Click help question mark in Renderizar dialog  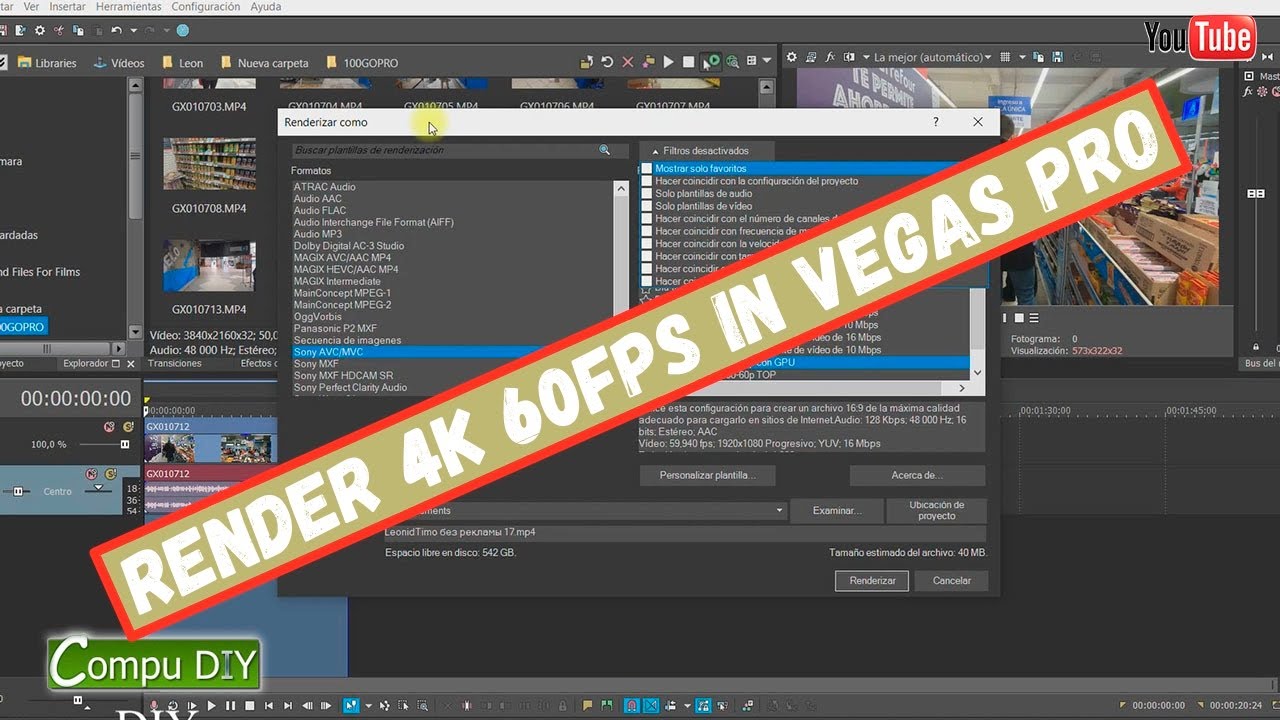(x=936, y=122)
